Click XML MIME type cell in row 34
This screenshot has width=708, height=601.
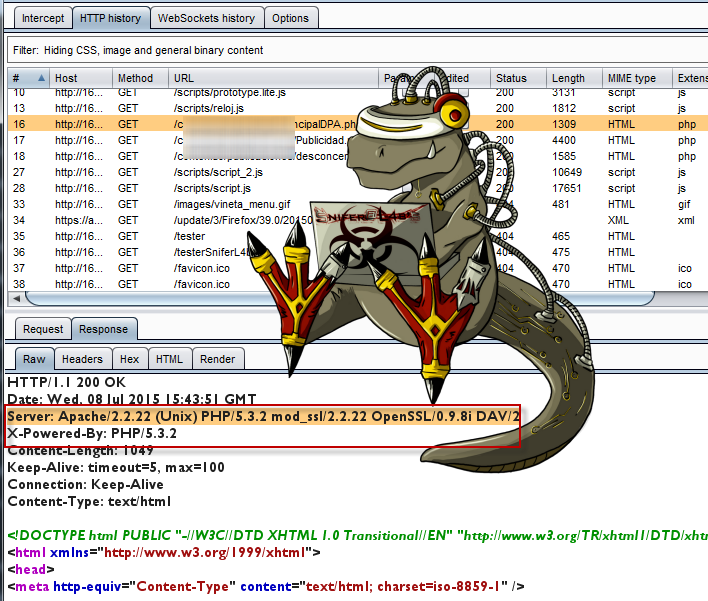618,220
